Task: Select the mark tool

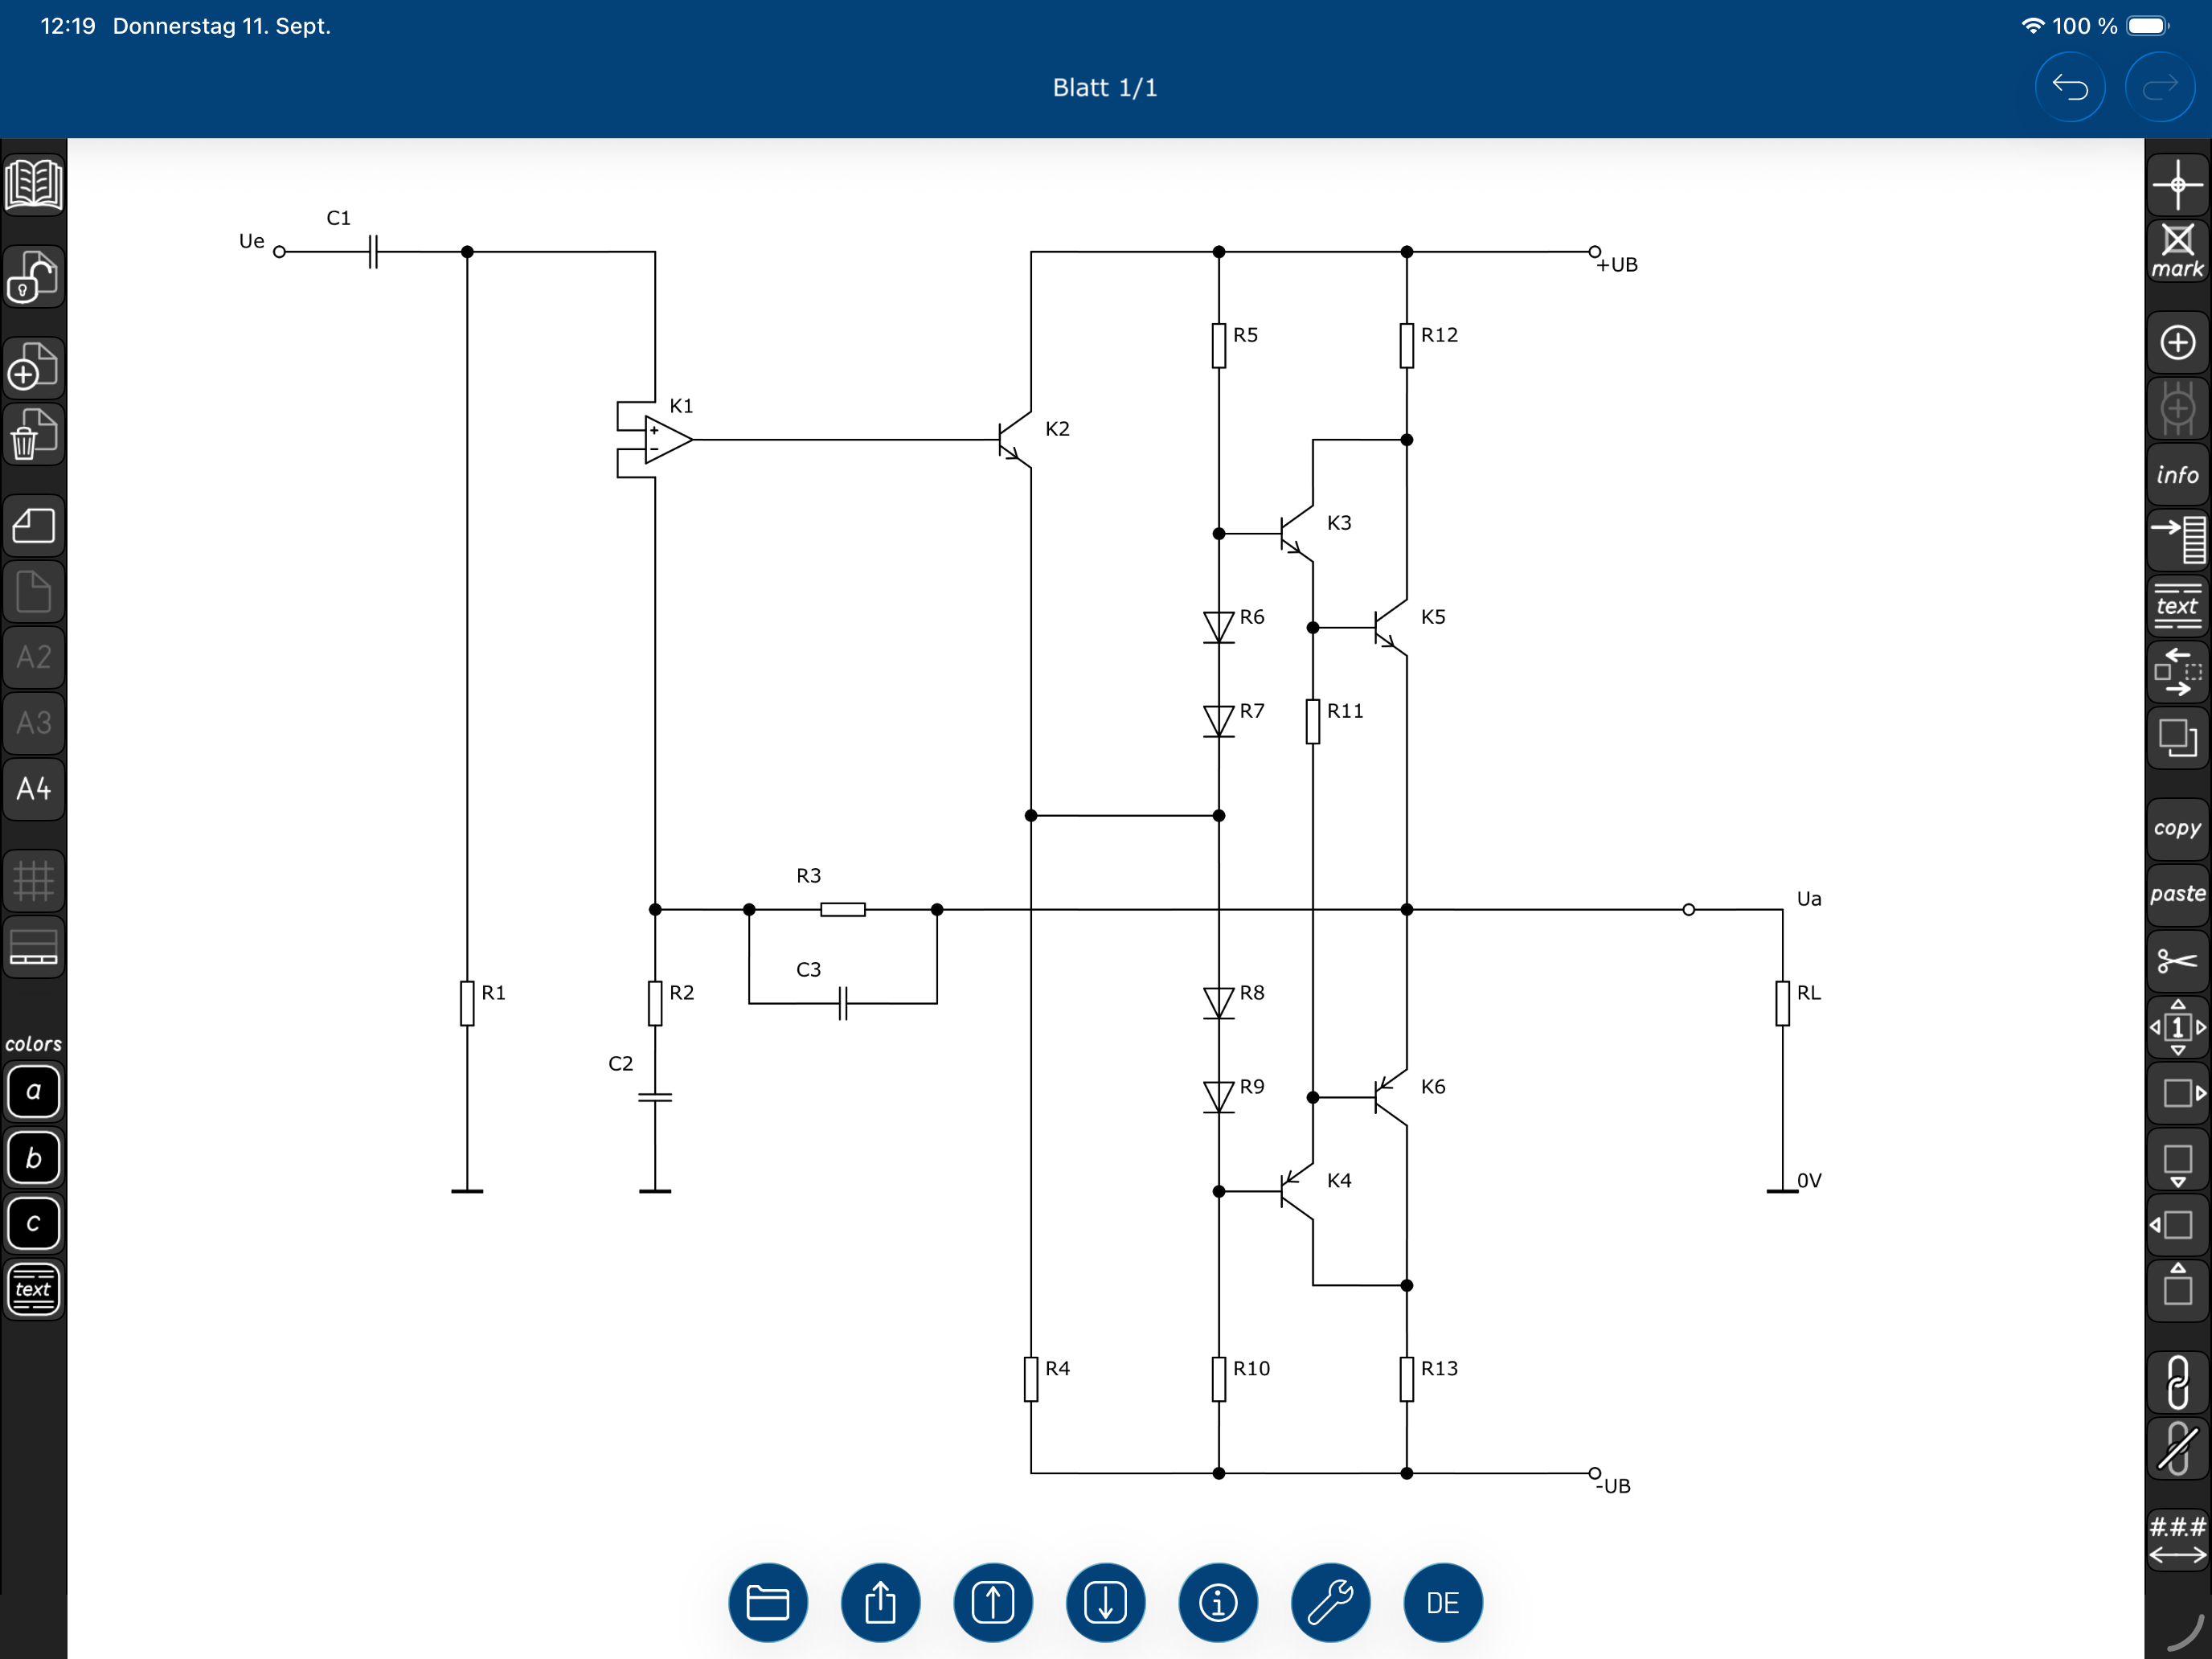Action: [x=2177, y=250]
